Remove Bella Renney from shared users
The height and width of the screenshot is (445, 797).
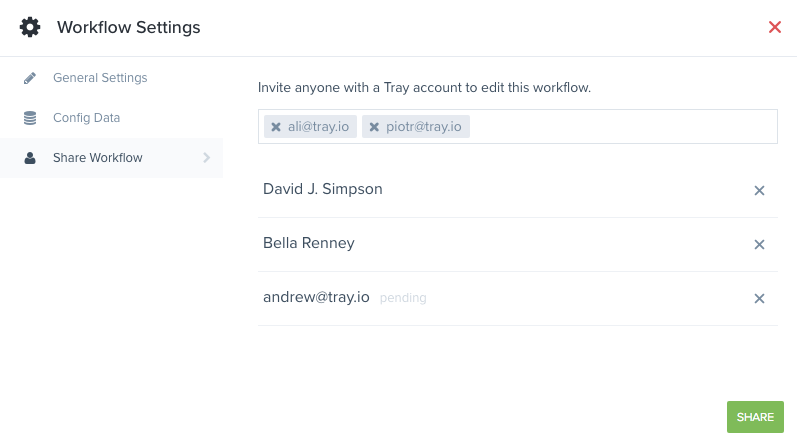[x=759, y=245]
